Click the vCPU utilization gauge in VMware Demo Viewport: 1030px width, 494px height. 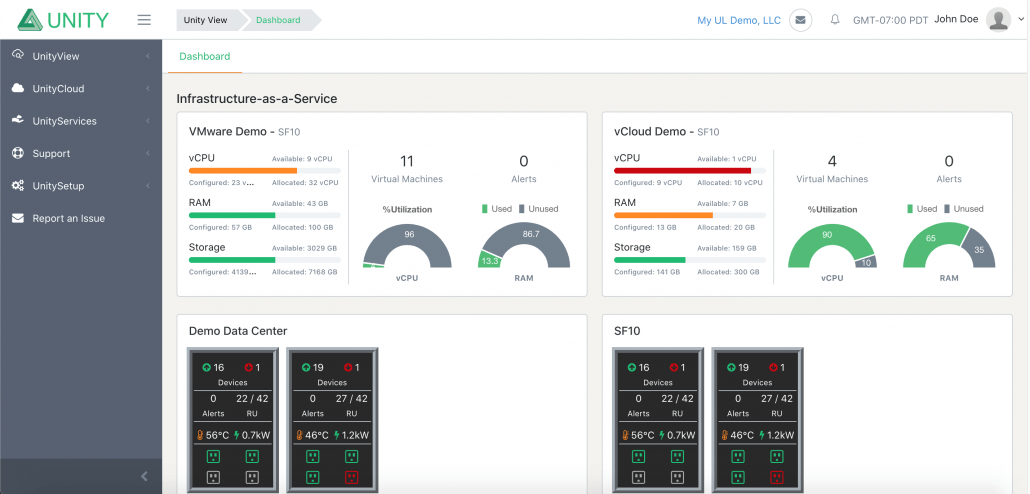click(407, 245)
